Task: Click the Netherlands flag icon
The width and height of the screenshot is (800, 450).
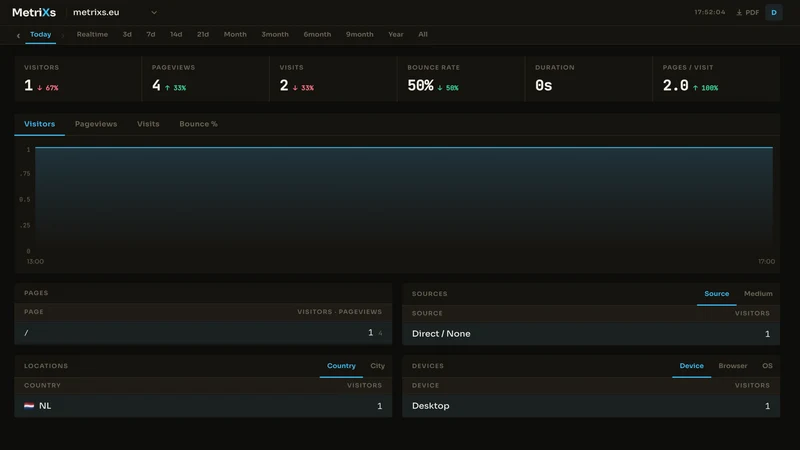Action: 29,406
